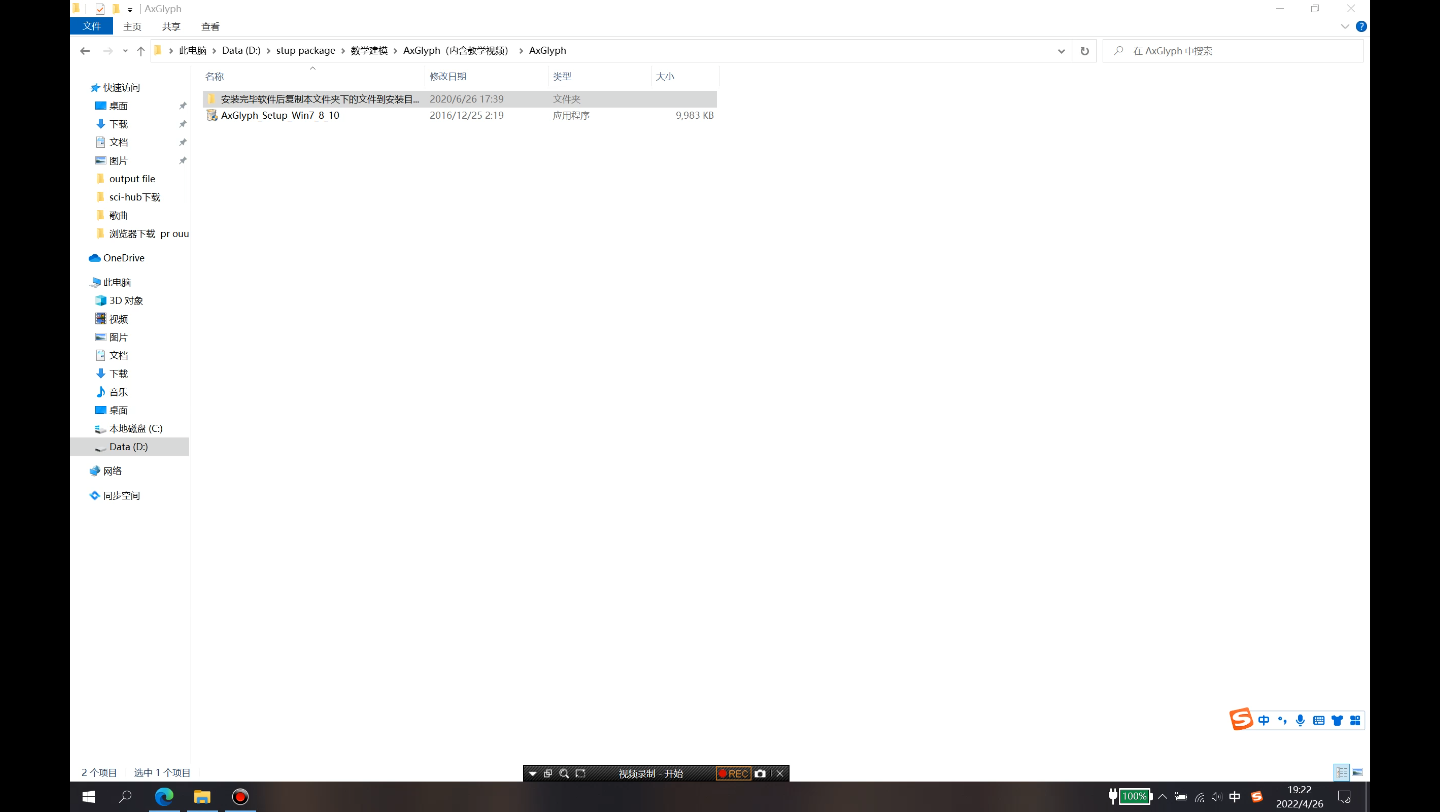The image size is (1440, 812).
Task: Switch to the 查看 ribbon tab
Action: click(210, 26)
